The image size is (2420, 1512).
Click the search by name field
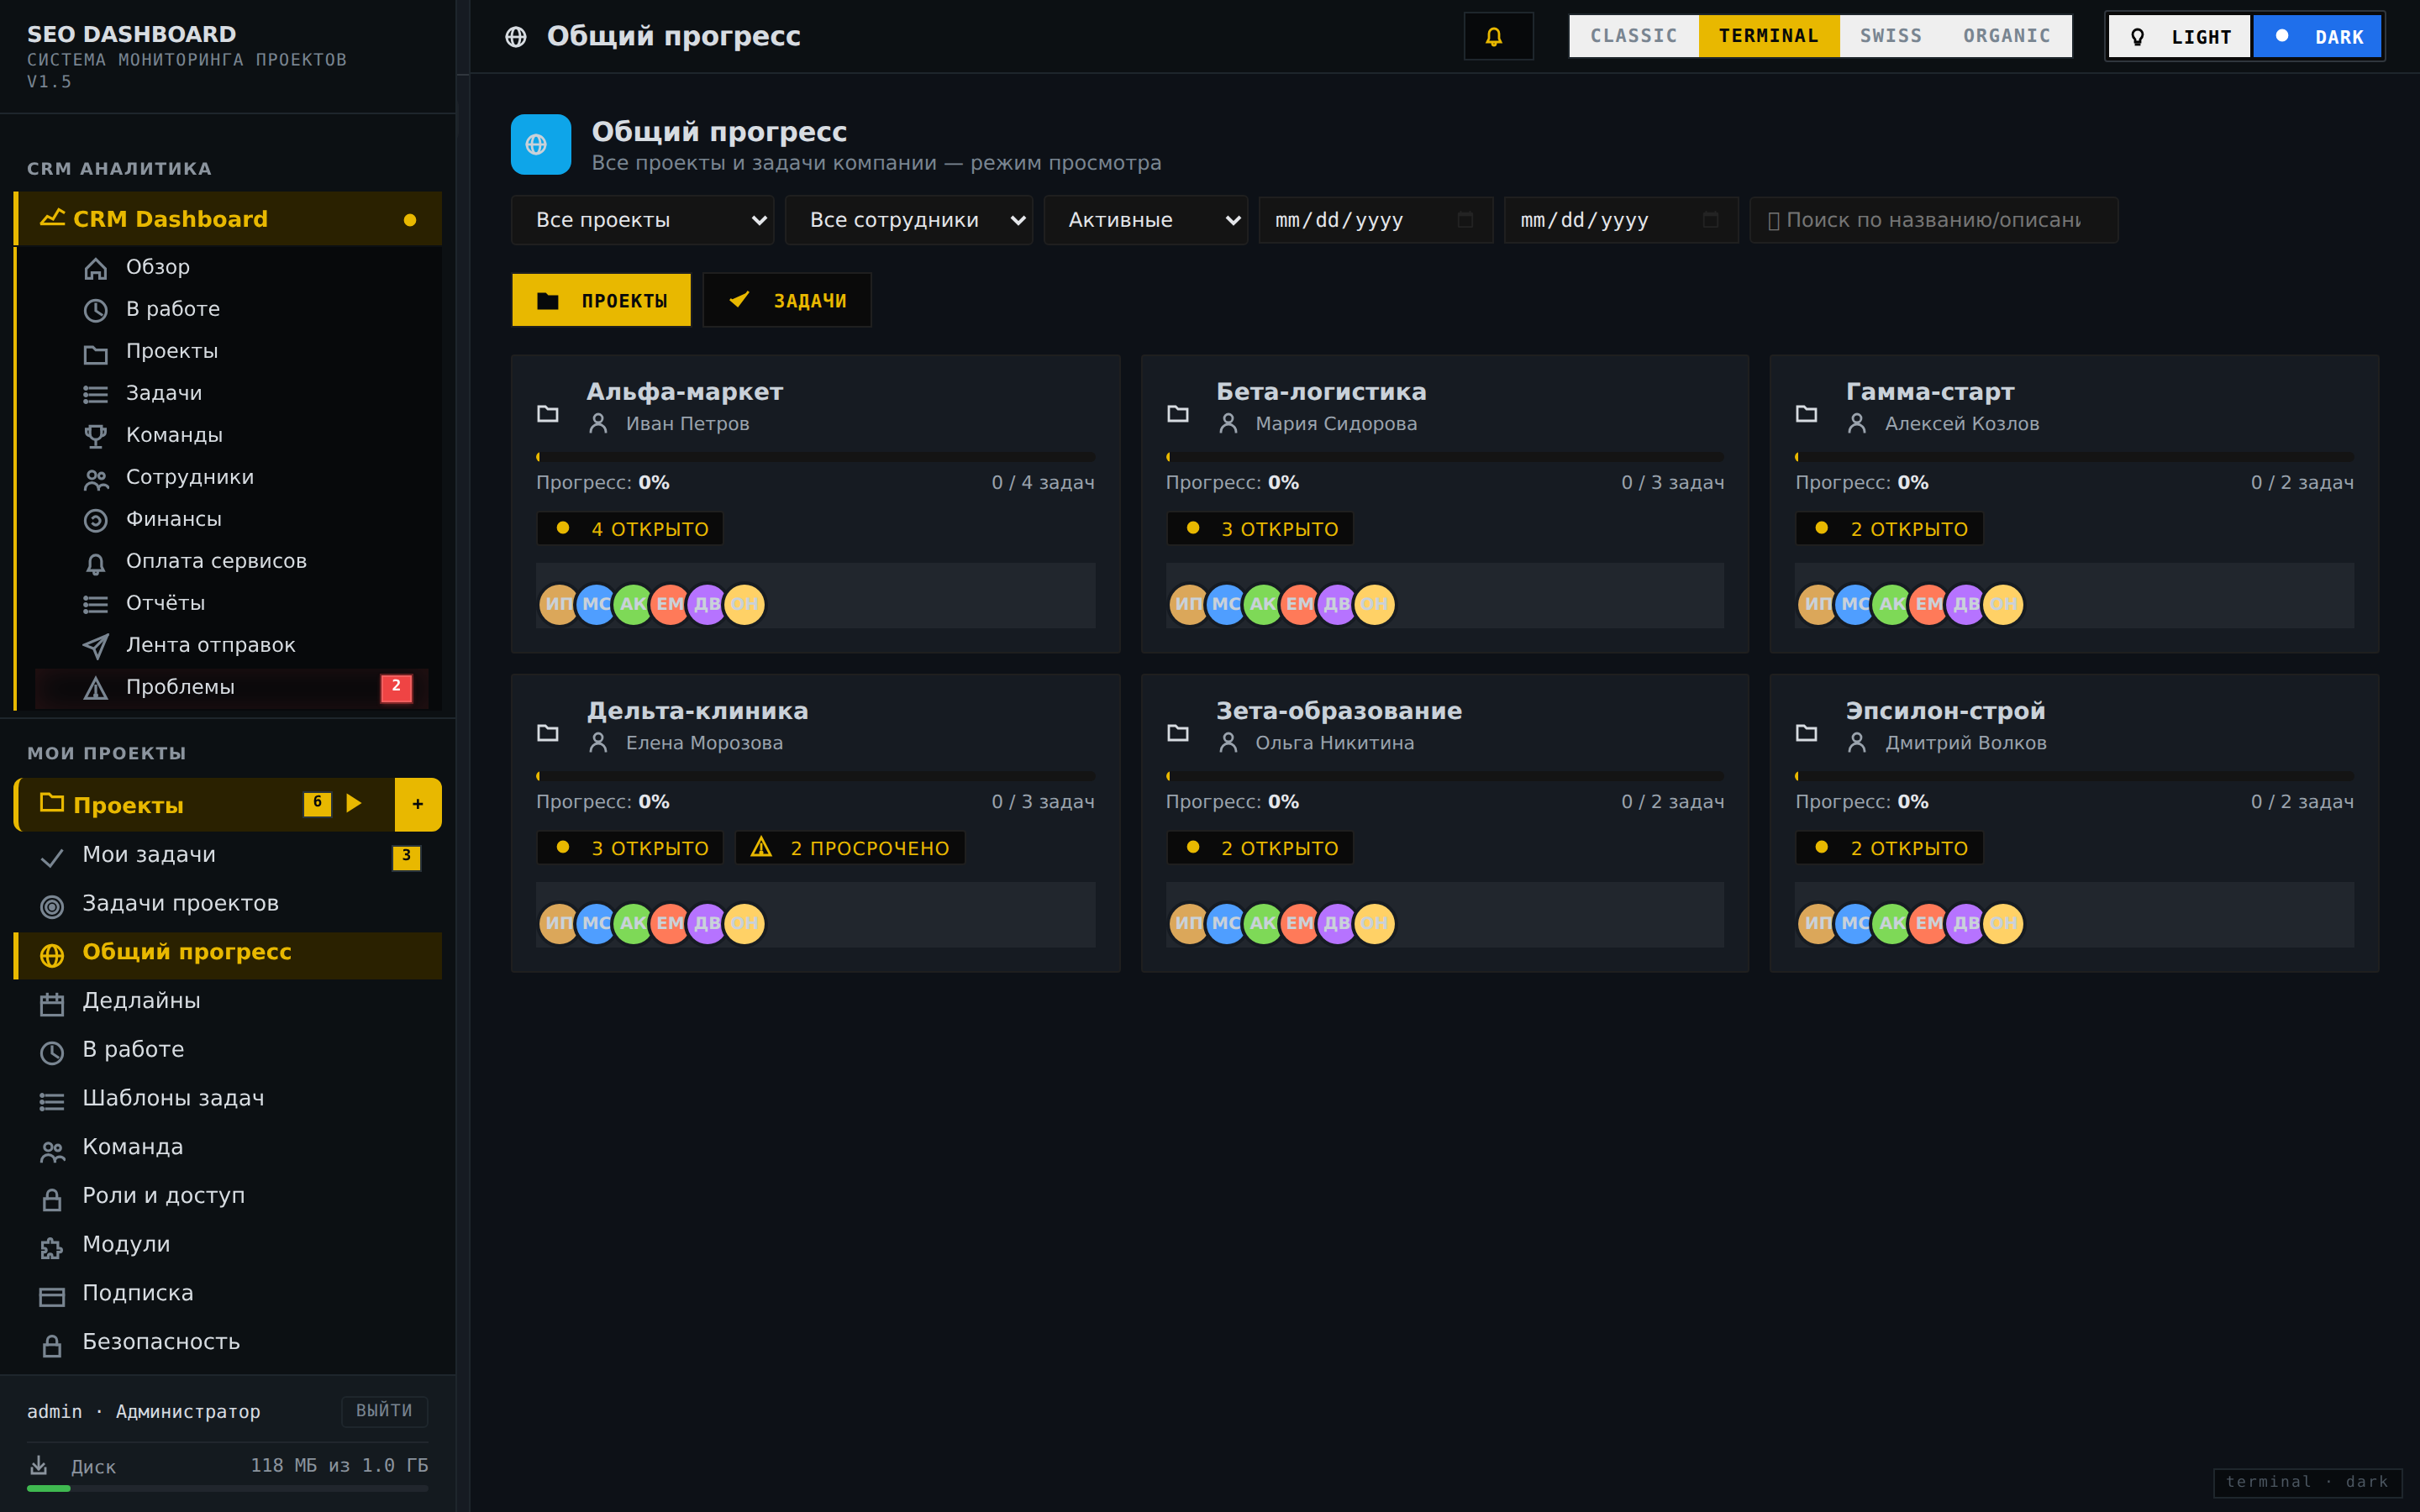coord(1933,220)
